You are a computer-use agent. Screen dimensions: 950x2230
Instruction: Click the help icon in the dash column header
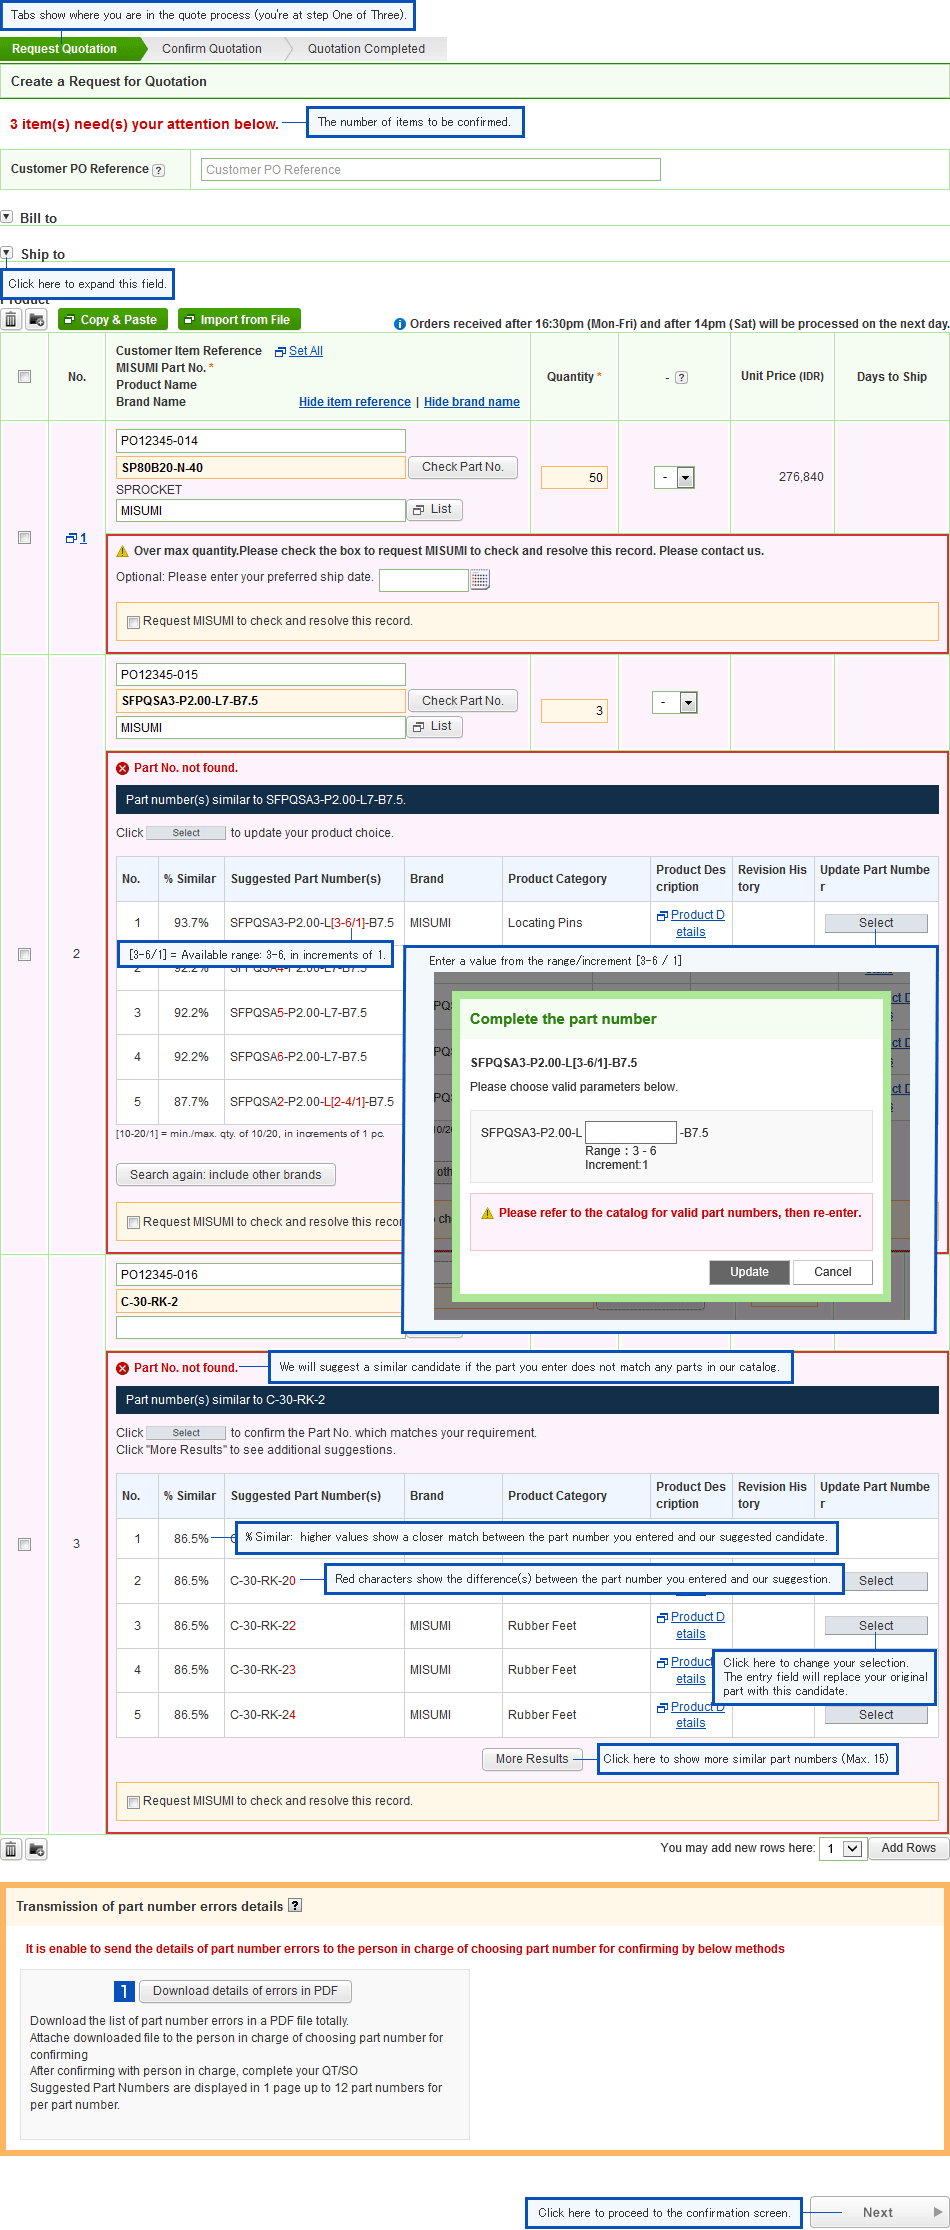[x=681, y=378]
